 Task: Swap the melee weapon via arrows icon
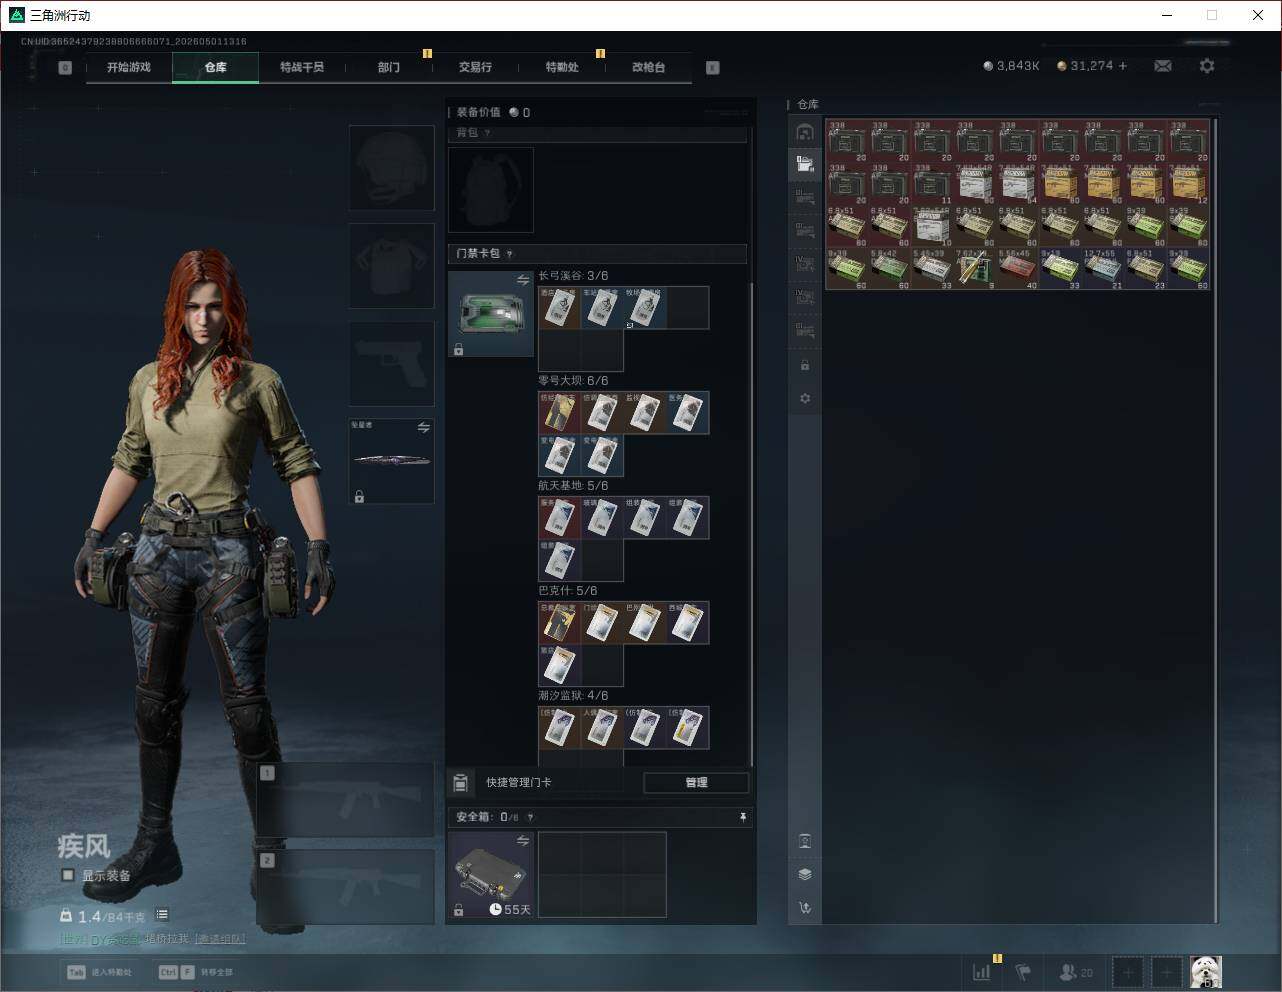click(x=424, y=428)
